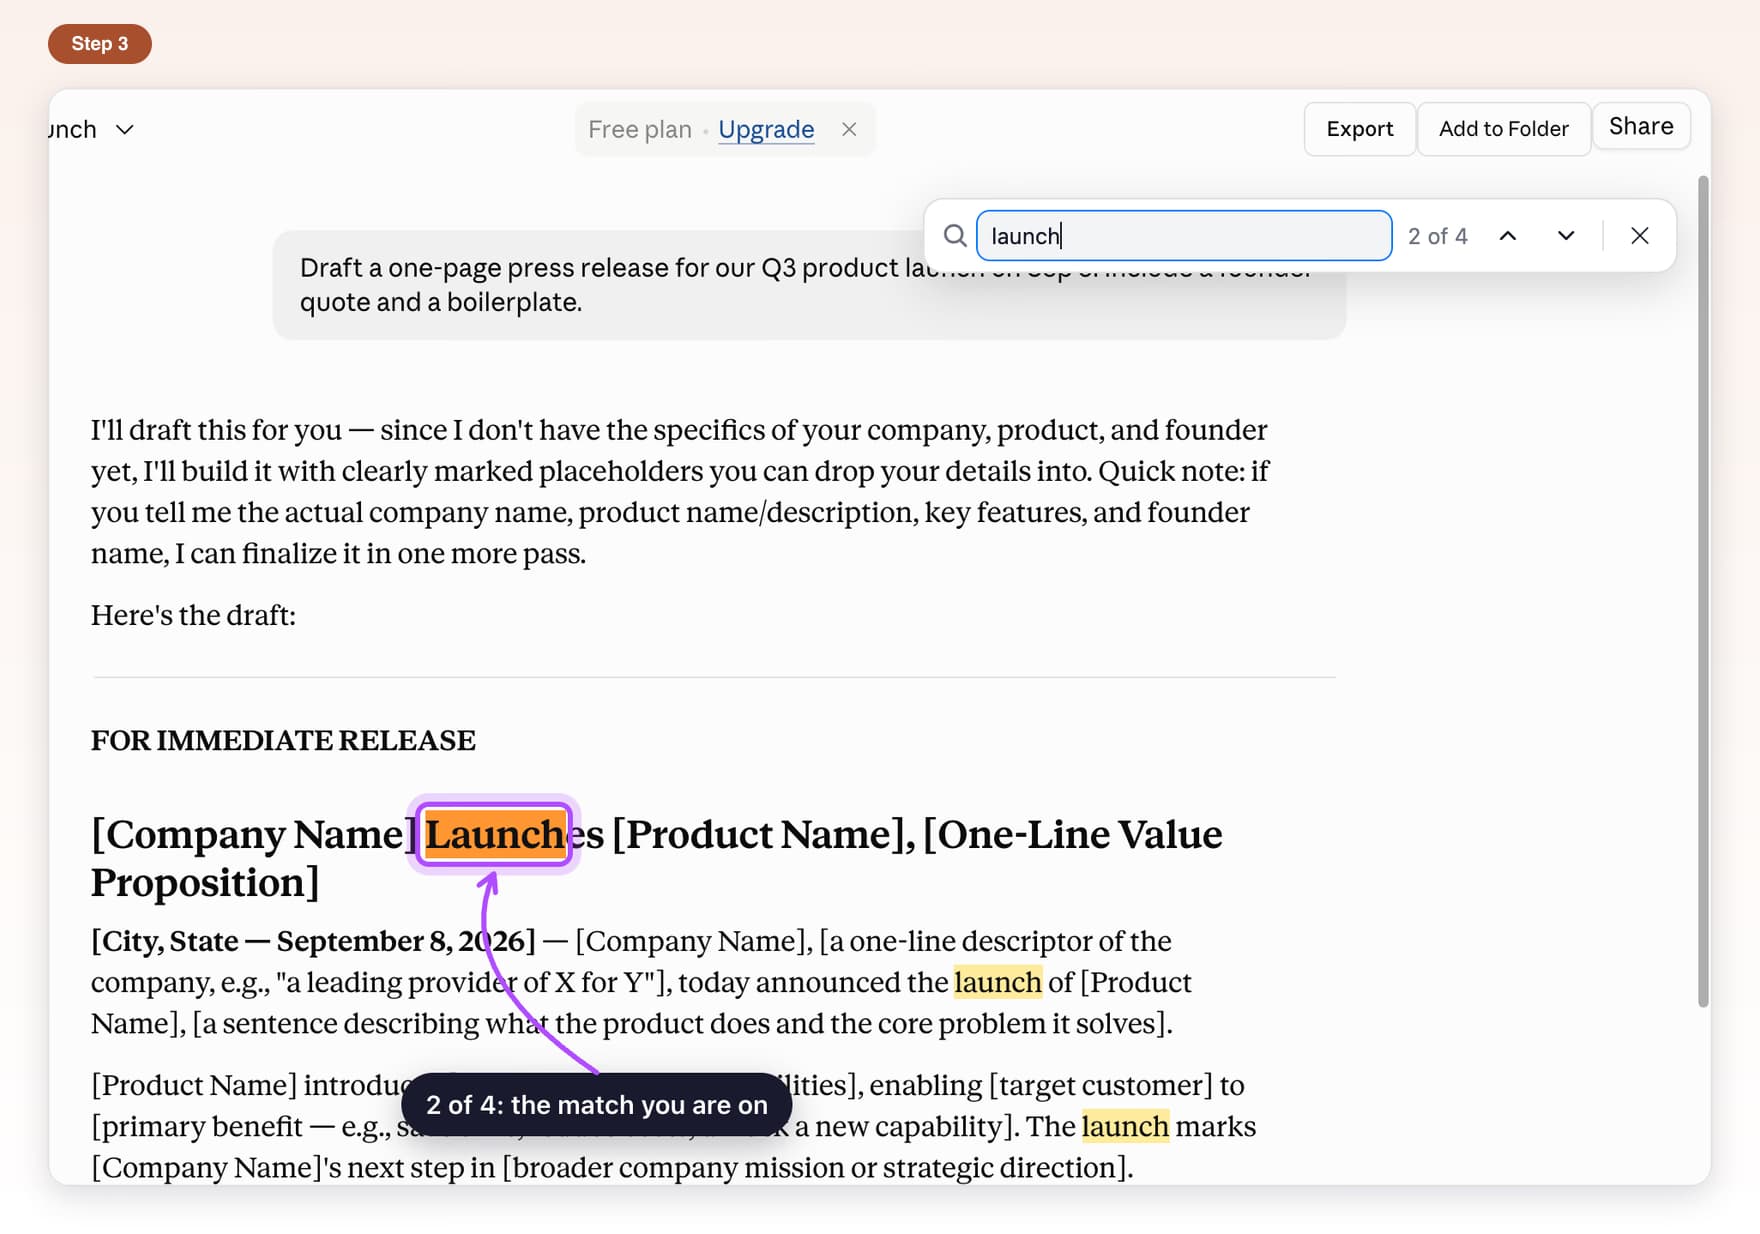This screenshot has height=1234, width=1760.
Task: Open the Upgrade link
Action: 766,129
